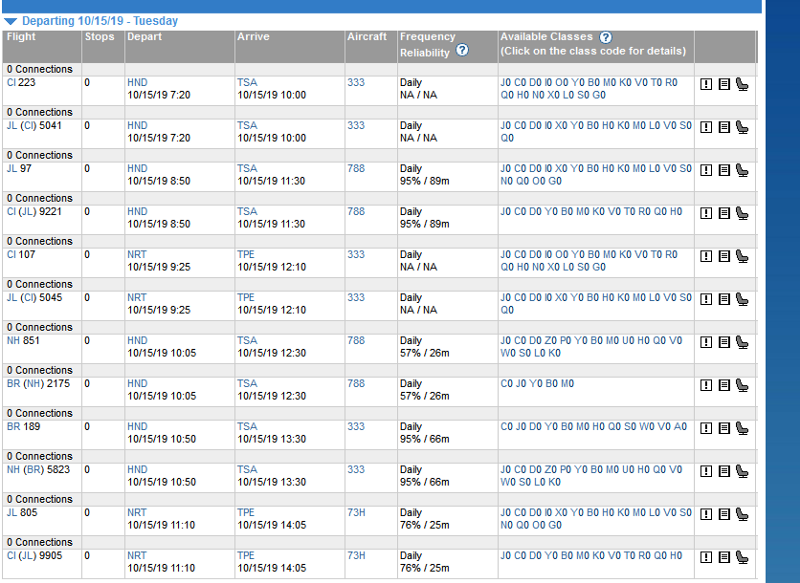Open alert info icon for BR (NH) 2175

(706, 385)
